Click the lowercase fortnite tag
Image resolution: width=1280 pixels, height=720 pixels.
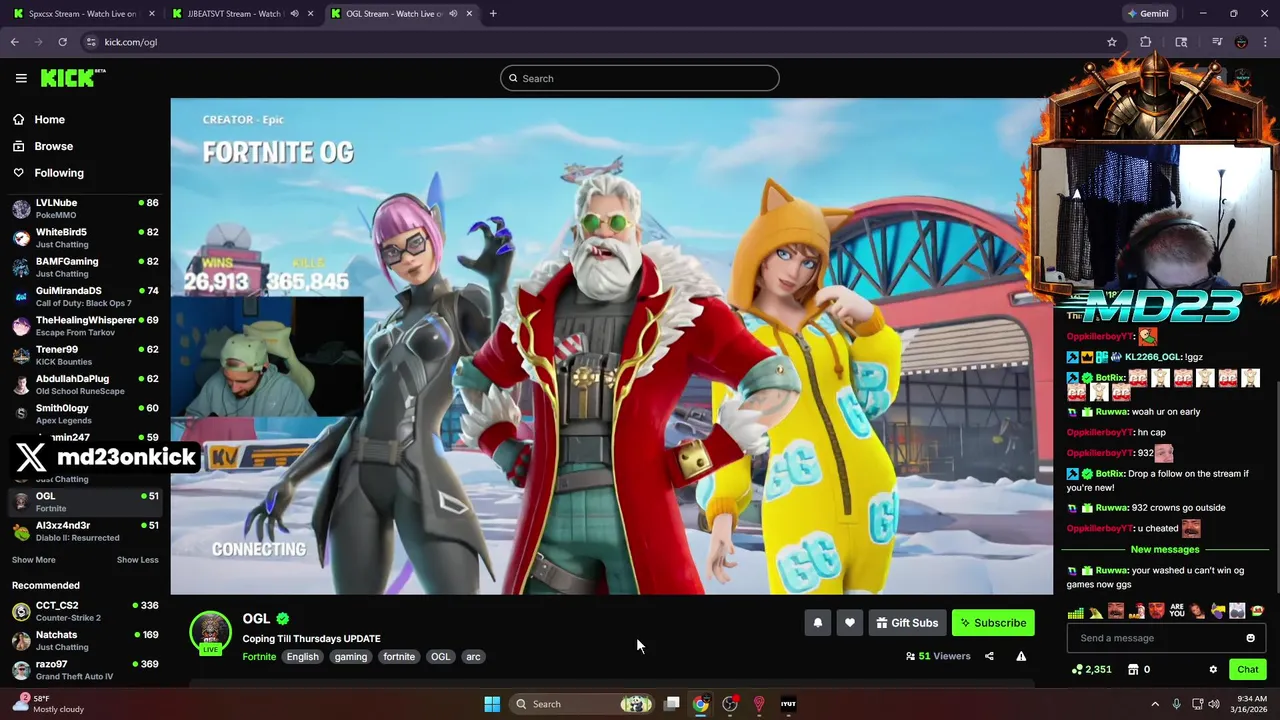[399, 657]
